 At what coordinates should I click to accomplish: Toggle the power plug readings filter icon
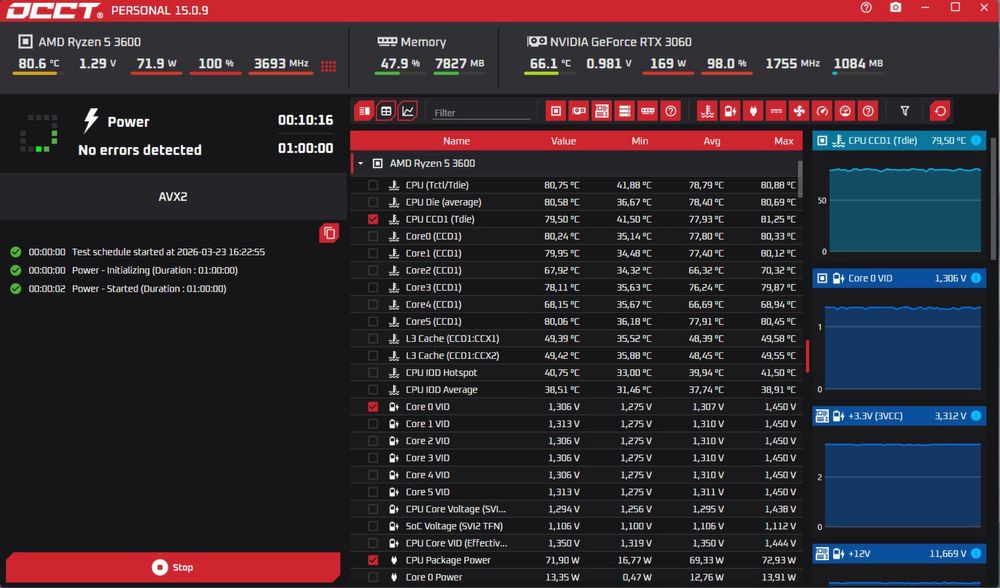coord(753,111)
